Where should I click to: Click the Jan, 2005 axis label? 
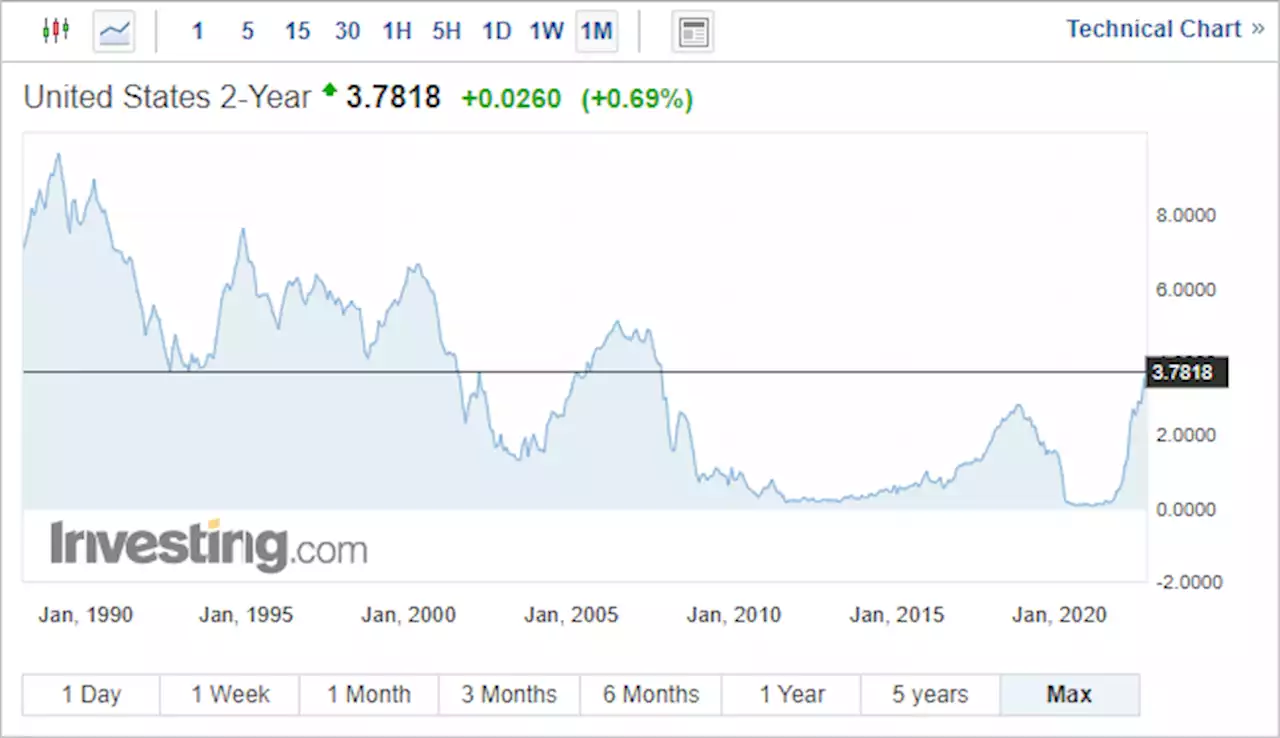(571, 615)
